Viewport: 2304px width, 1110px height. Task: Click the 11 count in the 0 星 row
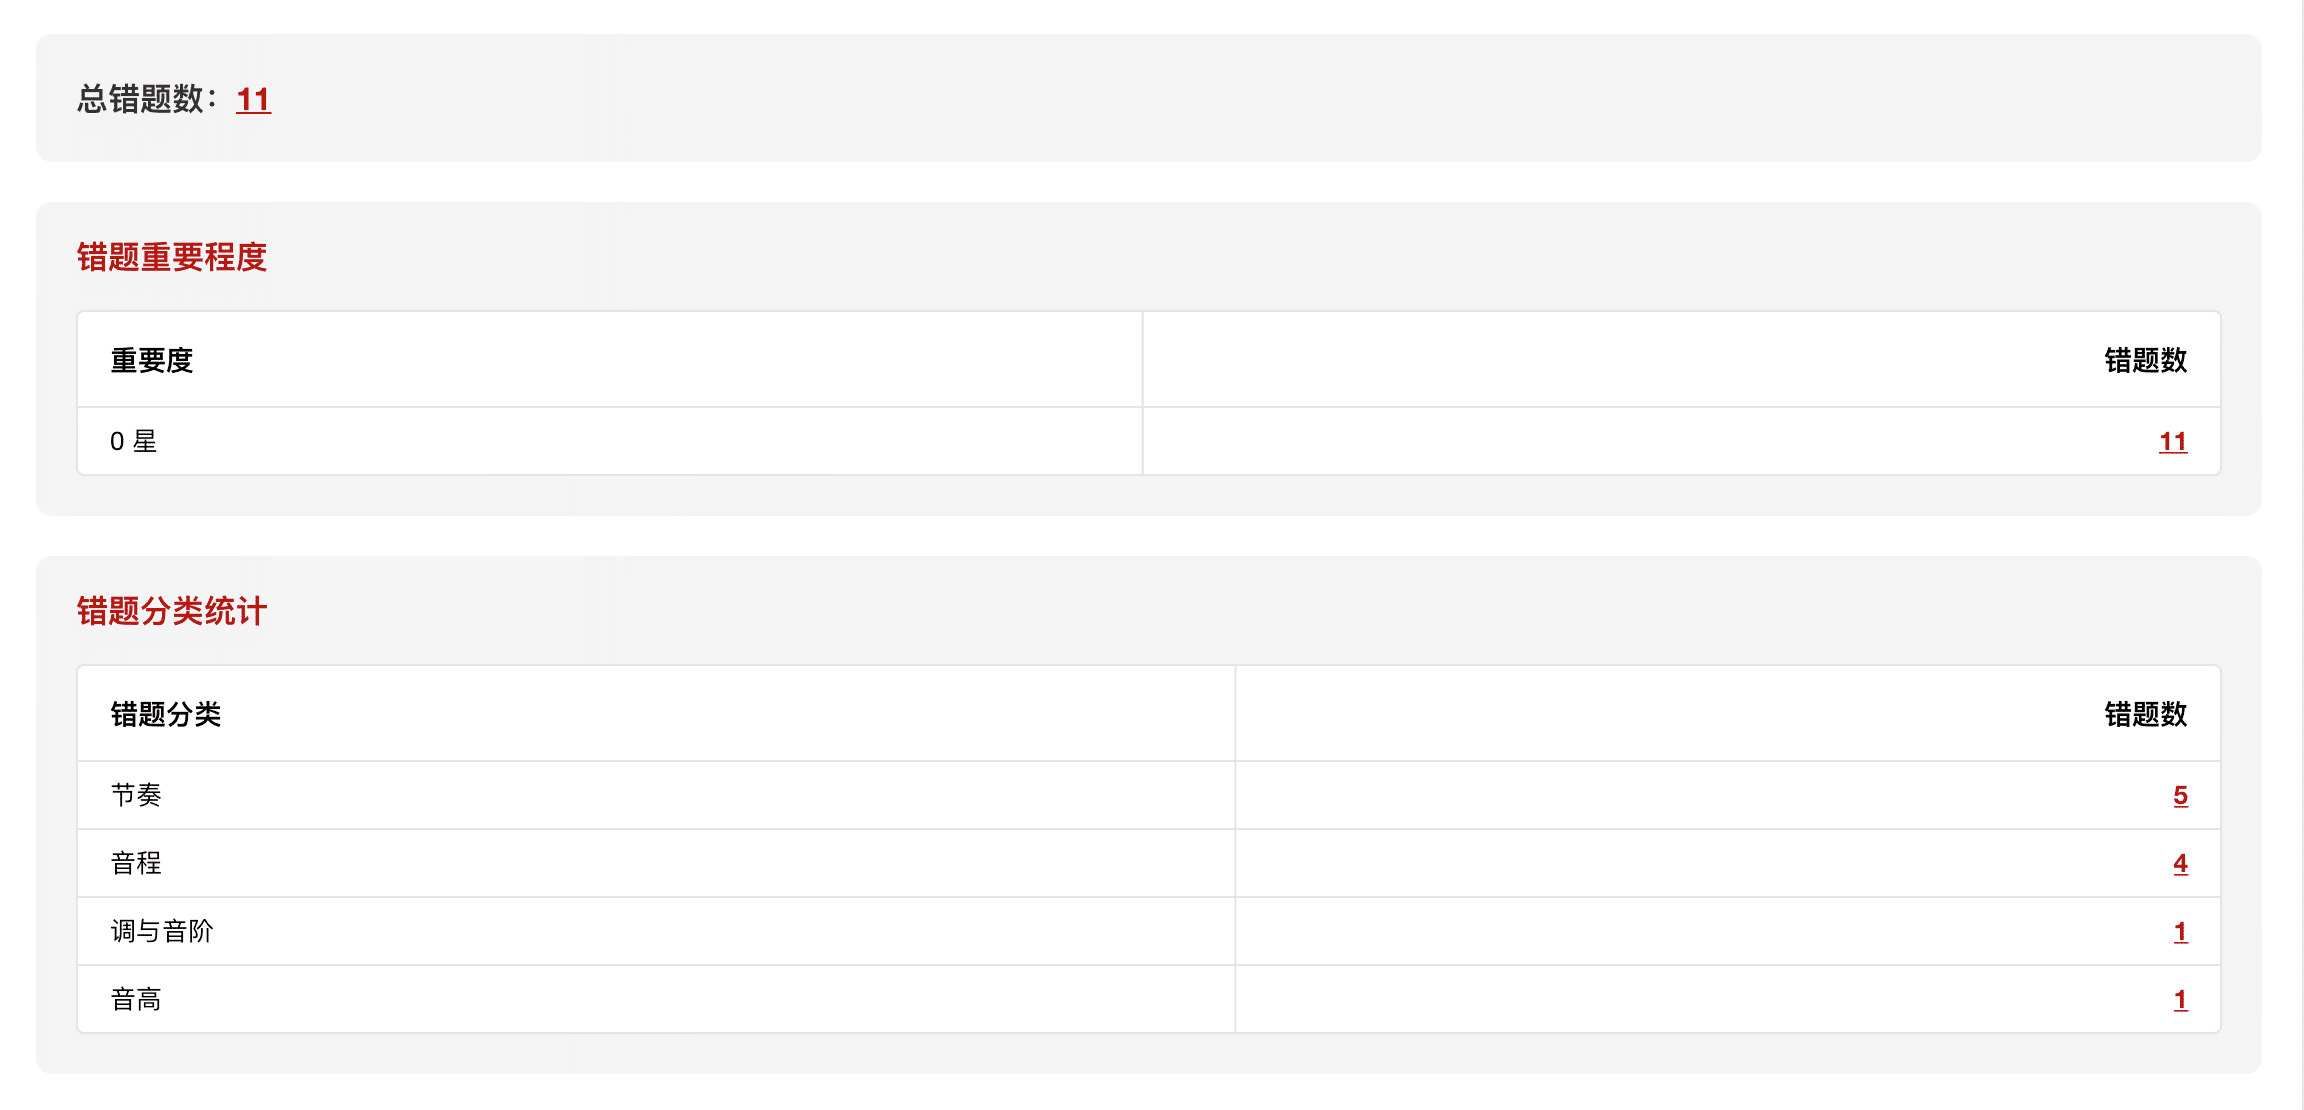click(2172, 442)
